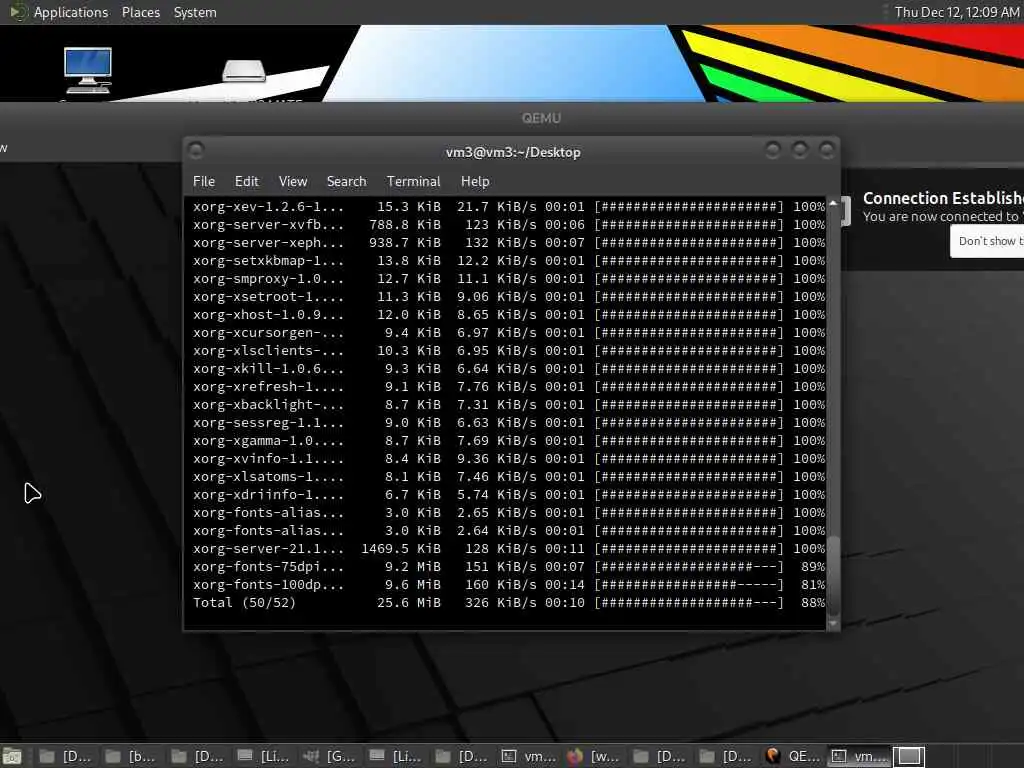Image resolution: width=1024 pixels, height=768 pixels.
Task: Click the xorg-xlsclients-... line
Action: (509, 351)
